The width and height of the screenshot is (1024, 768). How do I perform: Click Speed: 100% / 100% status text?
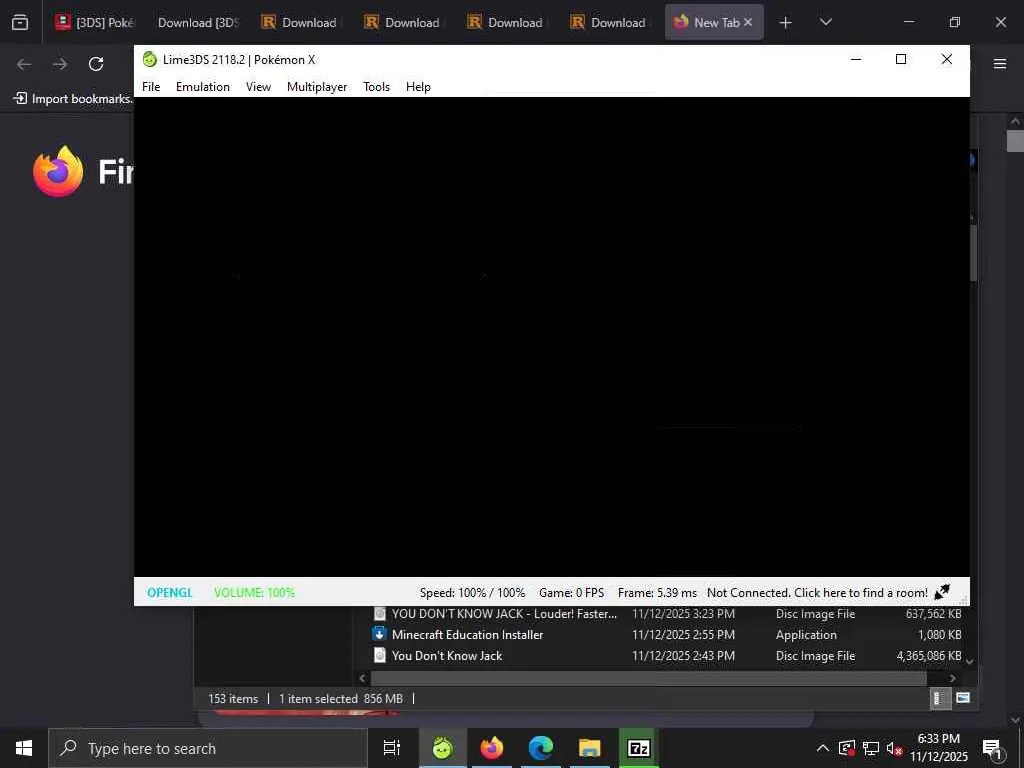tap(472, 593)
